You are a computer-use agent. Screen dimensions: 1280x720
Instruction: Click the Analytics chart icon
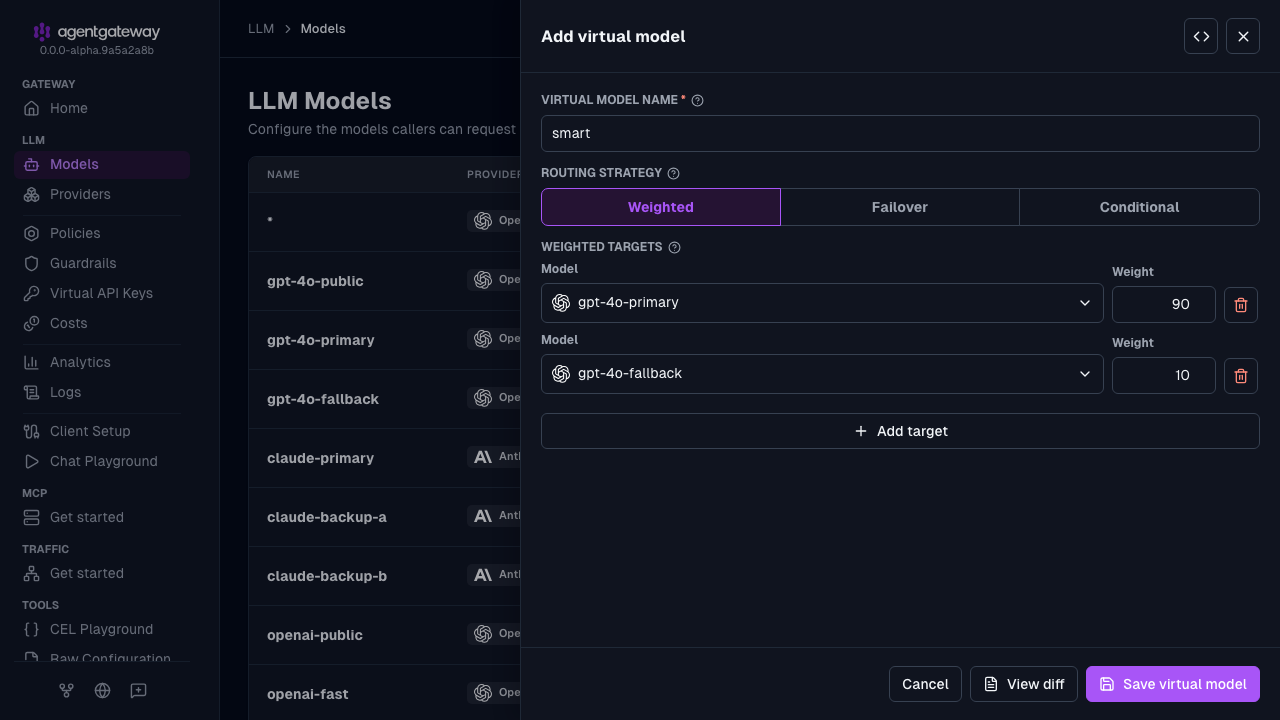[x=31, y=362]
